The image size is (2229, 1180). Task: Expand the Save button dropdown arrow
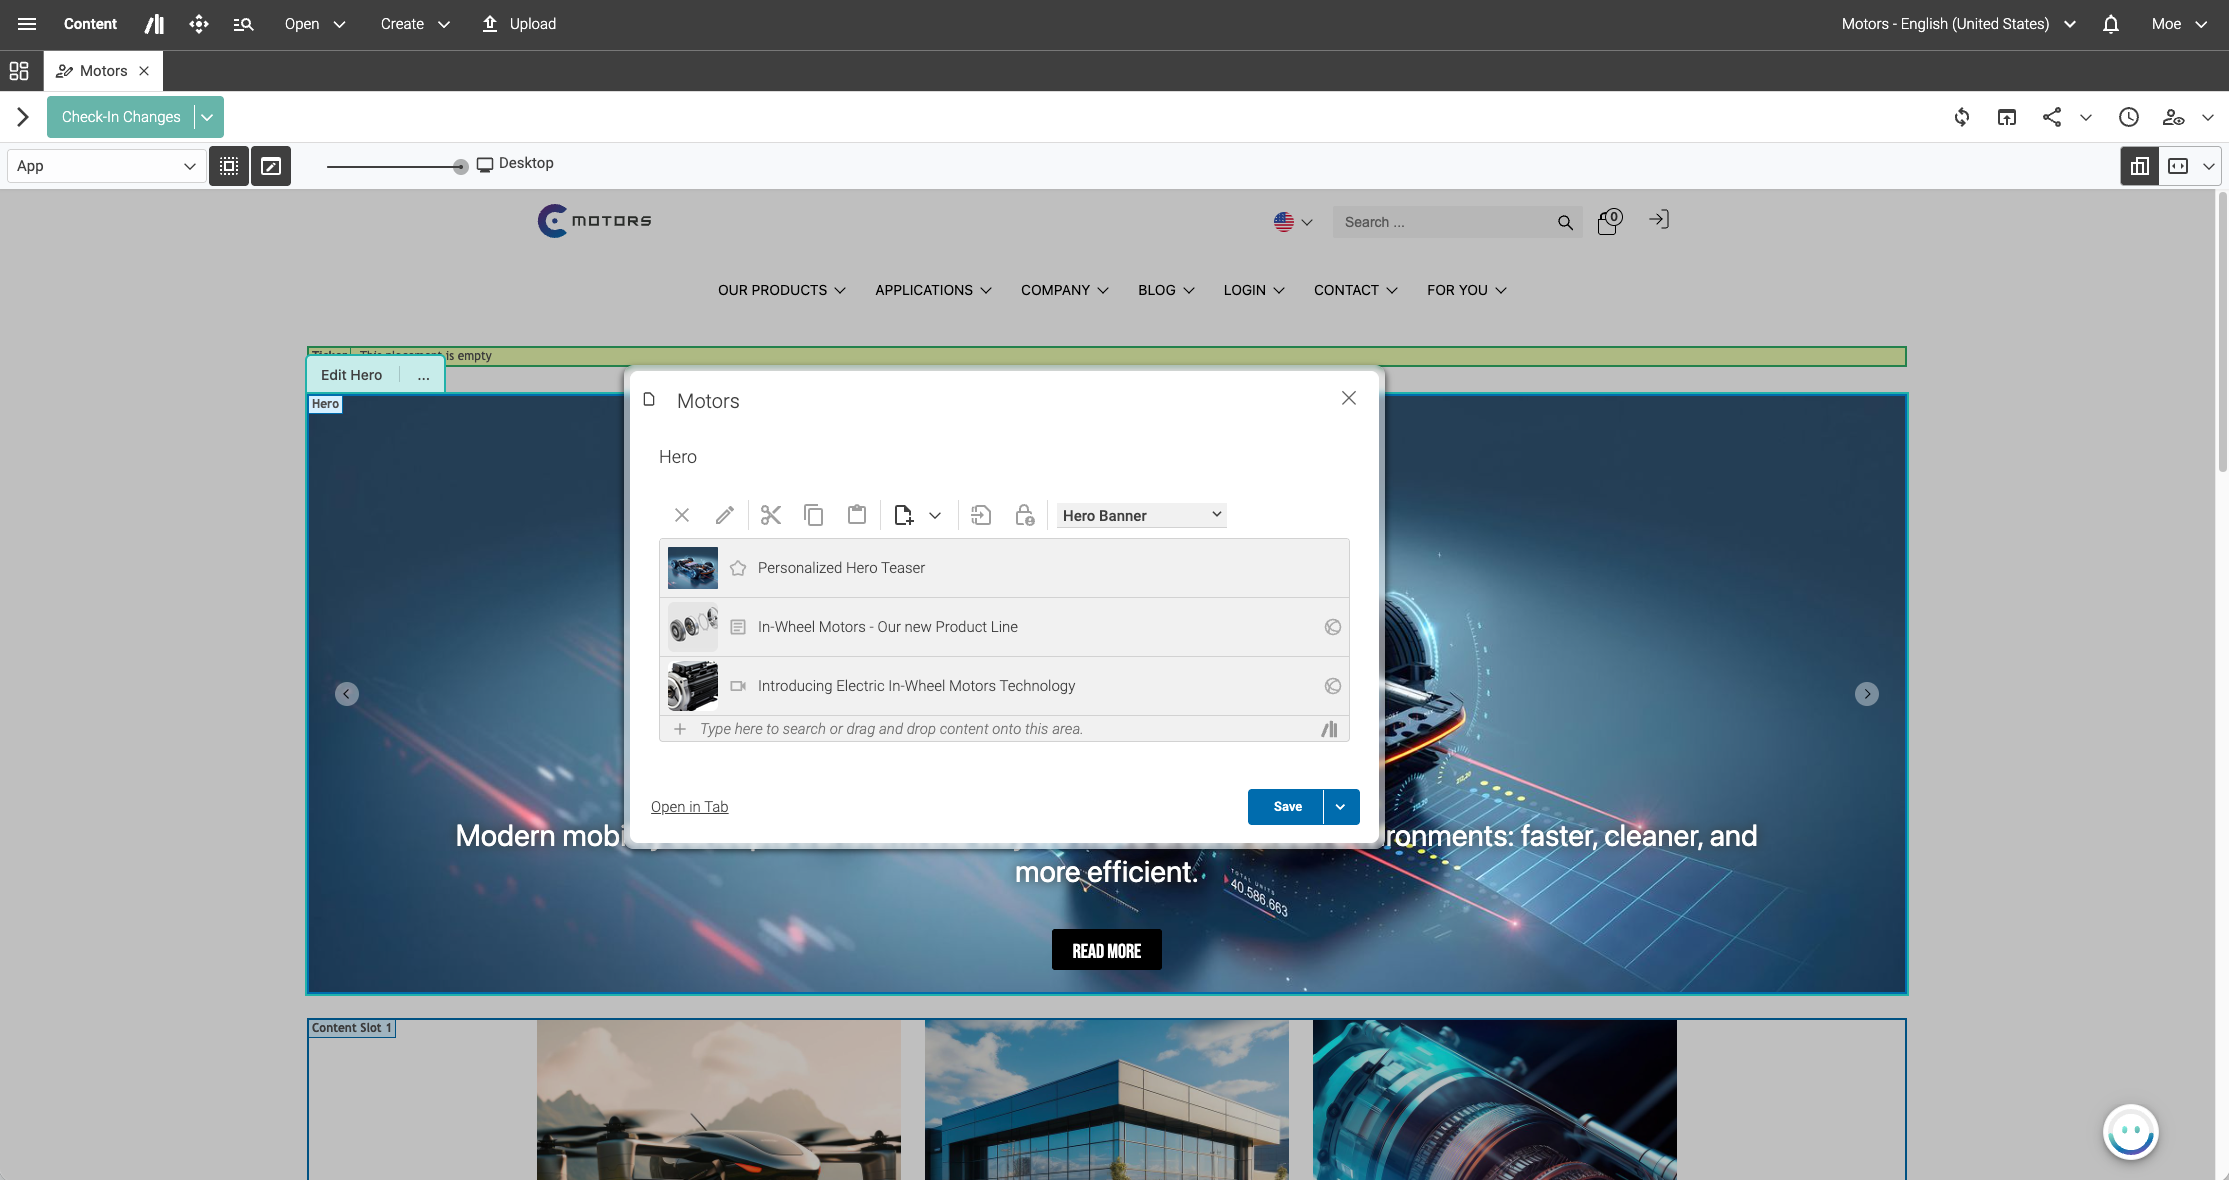click(1340, 807)
